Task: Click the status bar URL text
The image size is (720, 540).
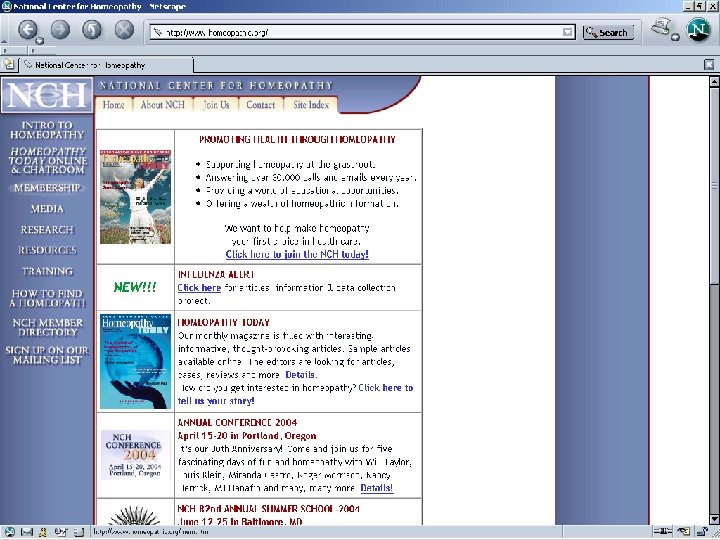Action: [x=152, y=532]
